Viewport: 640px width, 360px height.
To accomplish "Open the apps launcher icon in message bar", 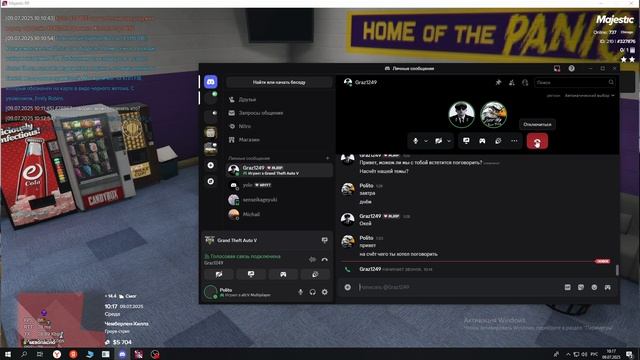I will [x=607, y=287].
